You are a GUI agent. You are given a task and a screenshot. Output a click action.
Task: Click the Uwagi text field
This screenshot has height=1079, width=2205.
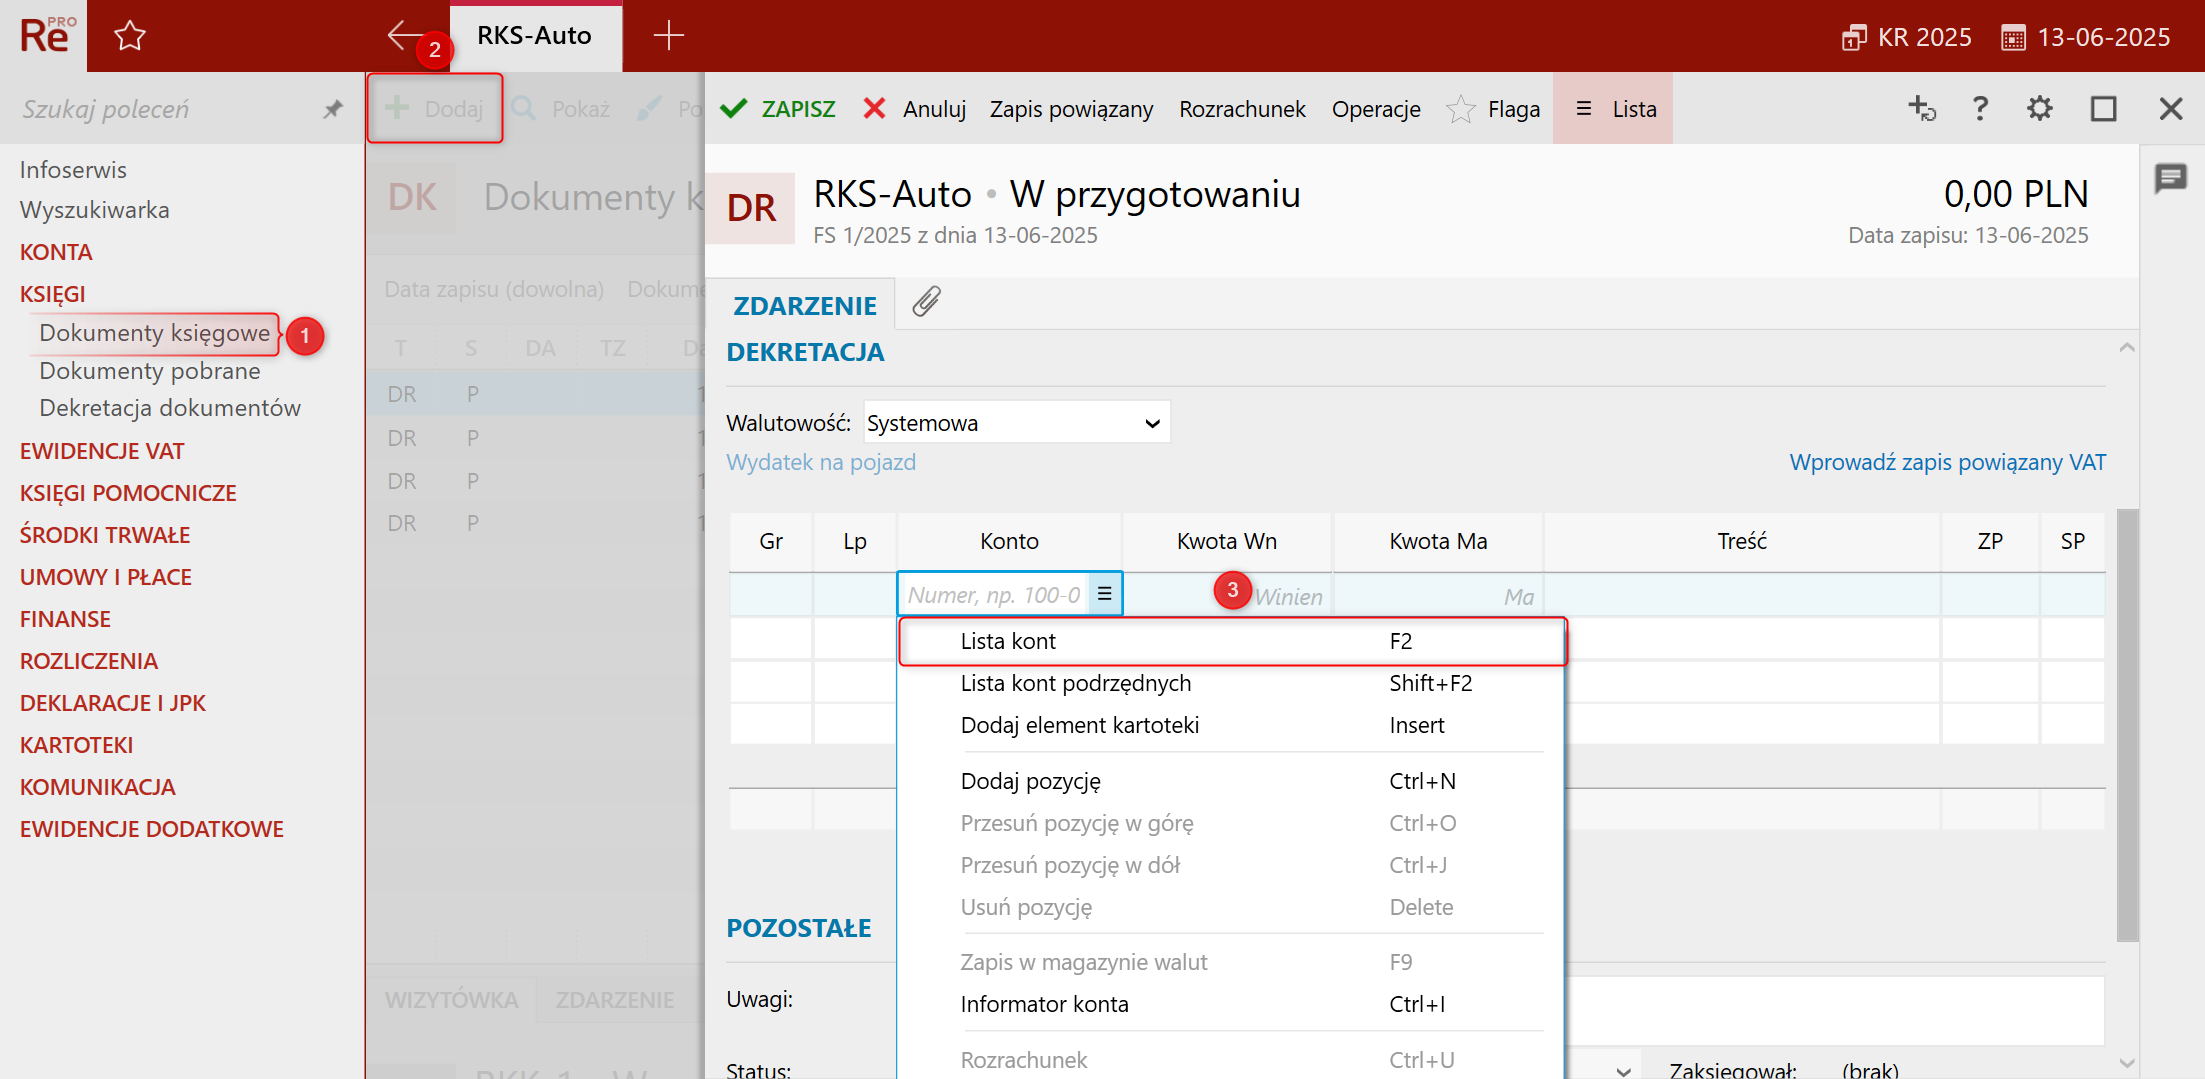point(1833,1010)
